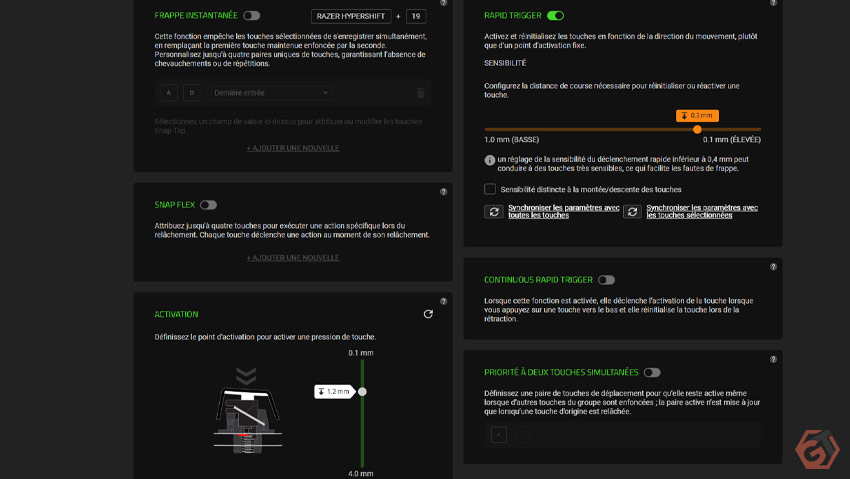This screenshot has height=479, width=850.
Task: Click the Rapid Trigger sensitivity slider handle
Action: tap(697, 130)
